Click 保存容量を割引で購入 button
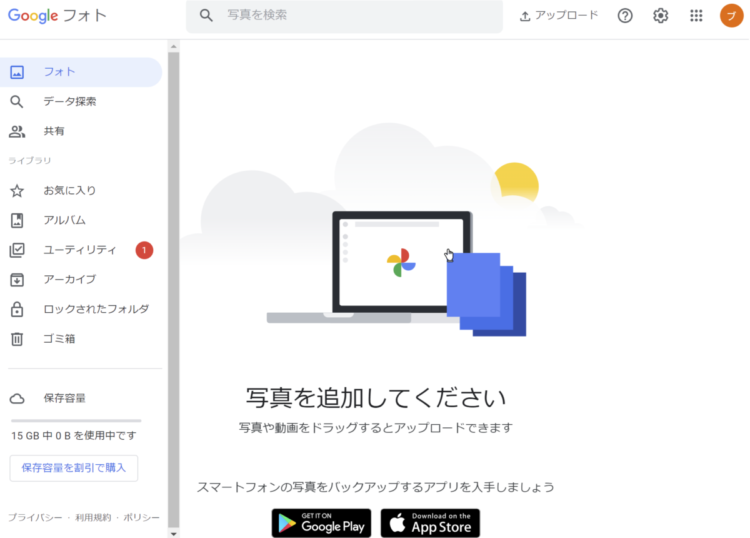 [x=74, y=468]
